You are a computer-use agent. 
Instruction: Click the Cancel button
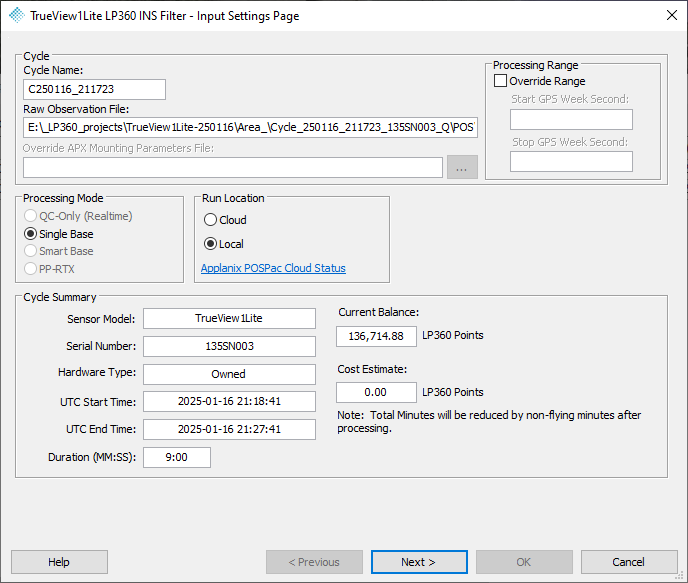[x=629, y=562]
